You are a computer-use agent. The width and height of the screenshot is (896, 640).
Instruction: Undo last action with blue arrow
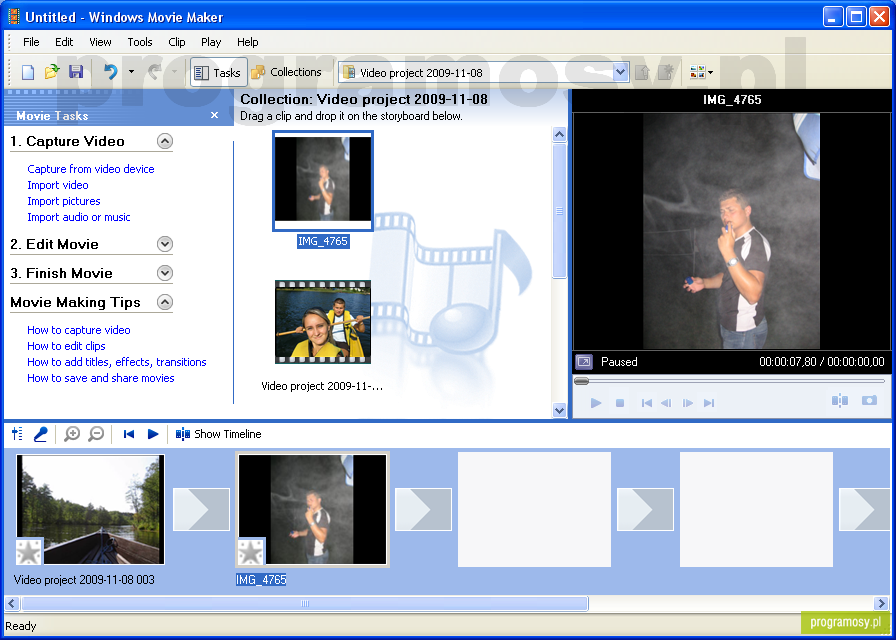click(110, 72)
